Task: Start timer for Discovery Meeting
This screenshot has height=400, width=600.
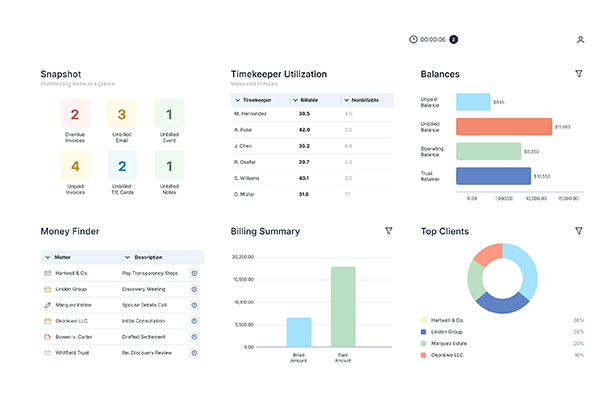Action: coord(194,289)
